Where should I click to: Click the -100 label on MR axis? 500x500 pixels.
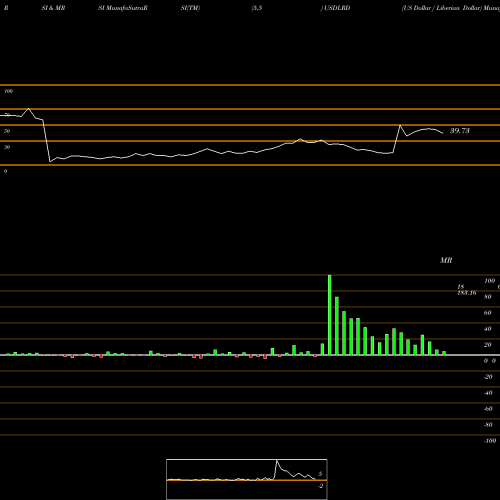click(490, 441)
